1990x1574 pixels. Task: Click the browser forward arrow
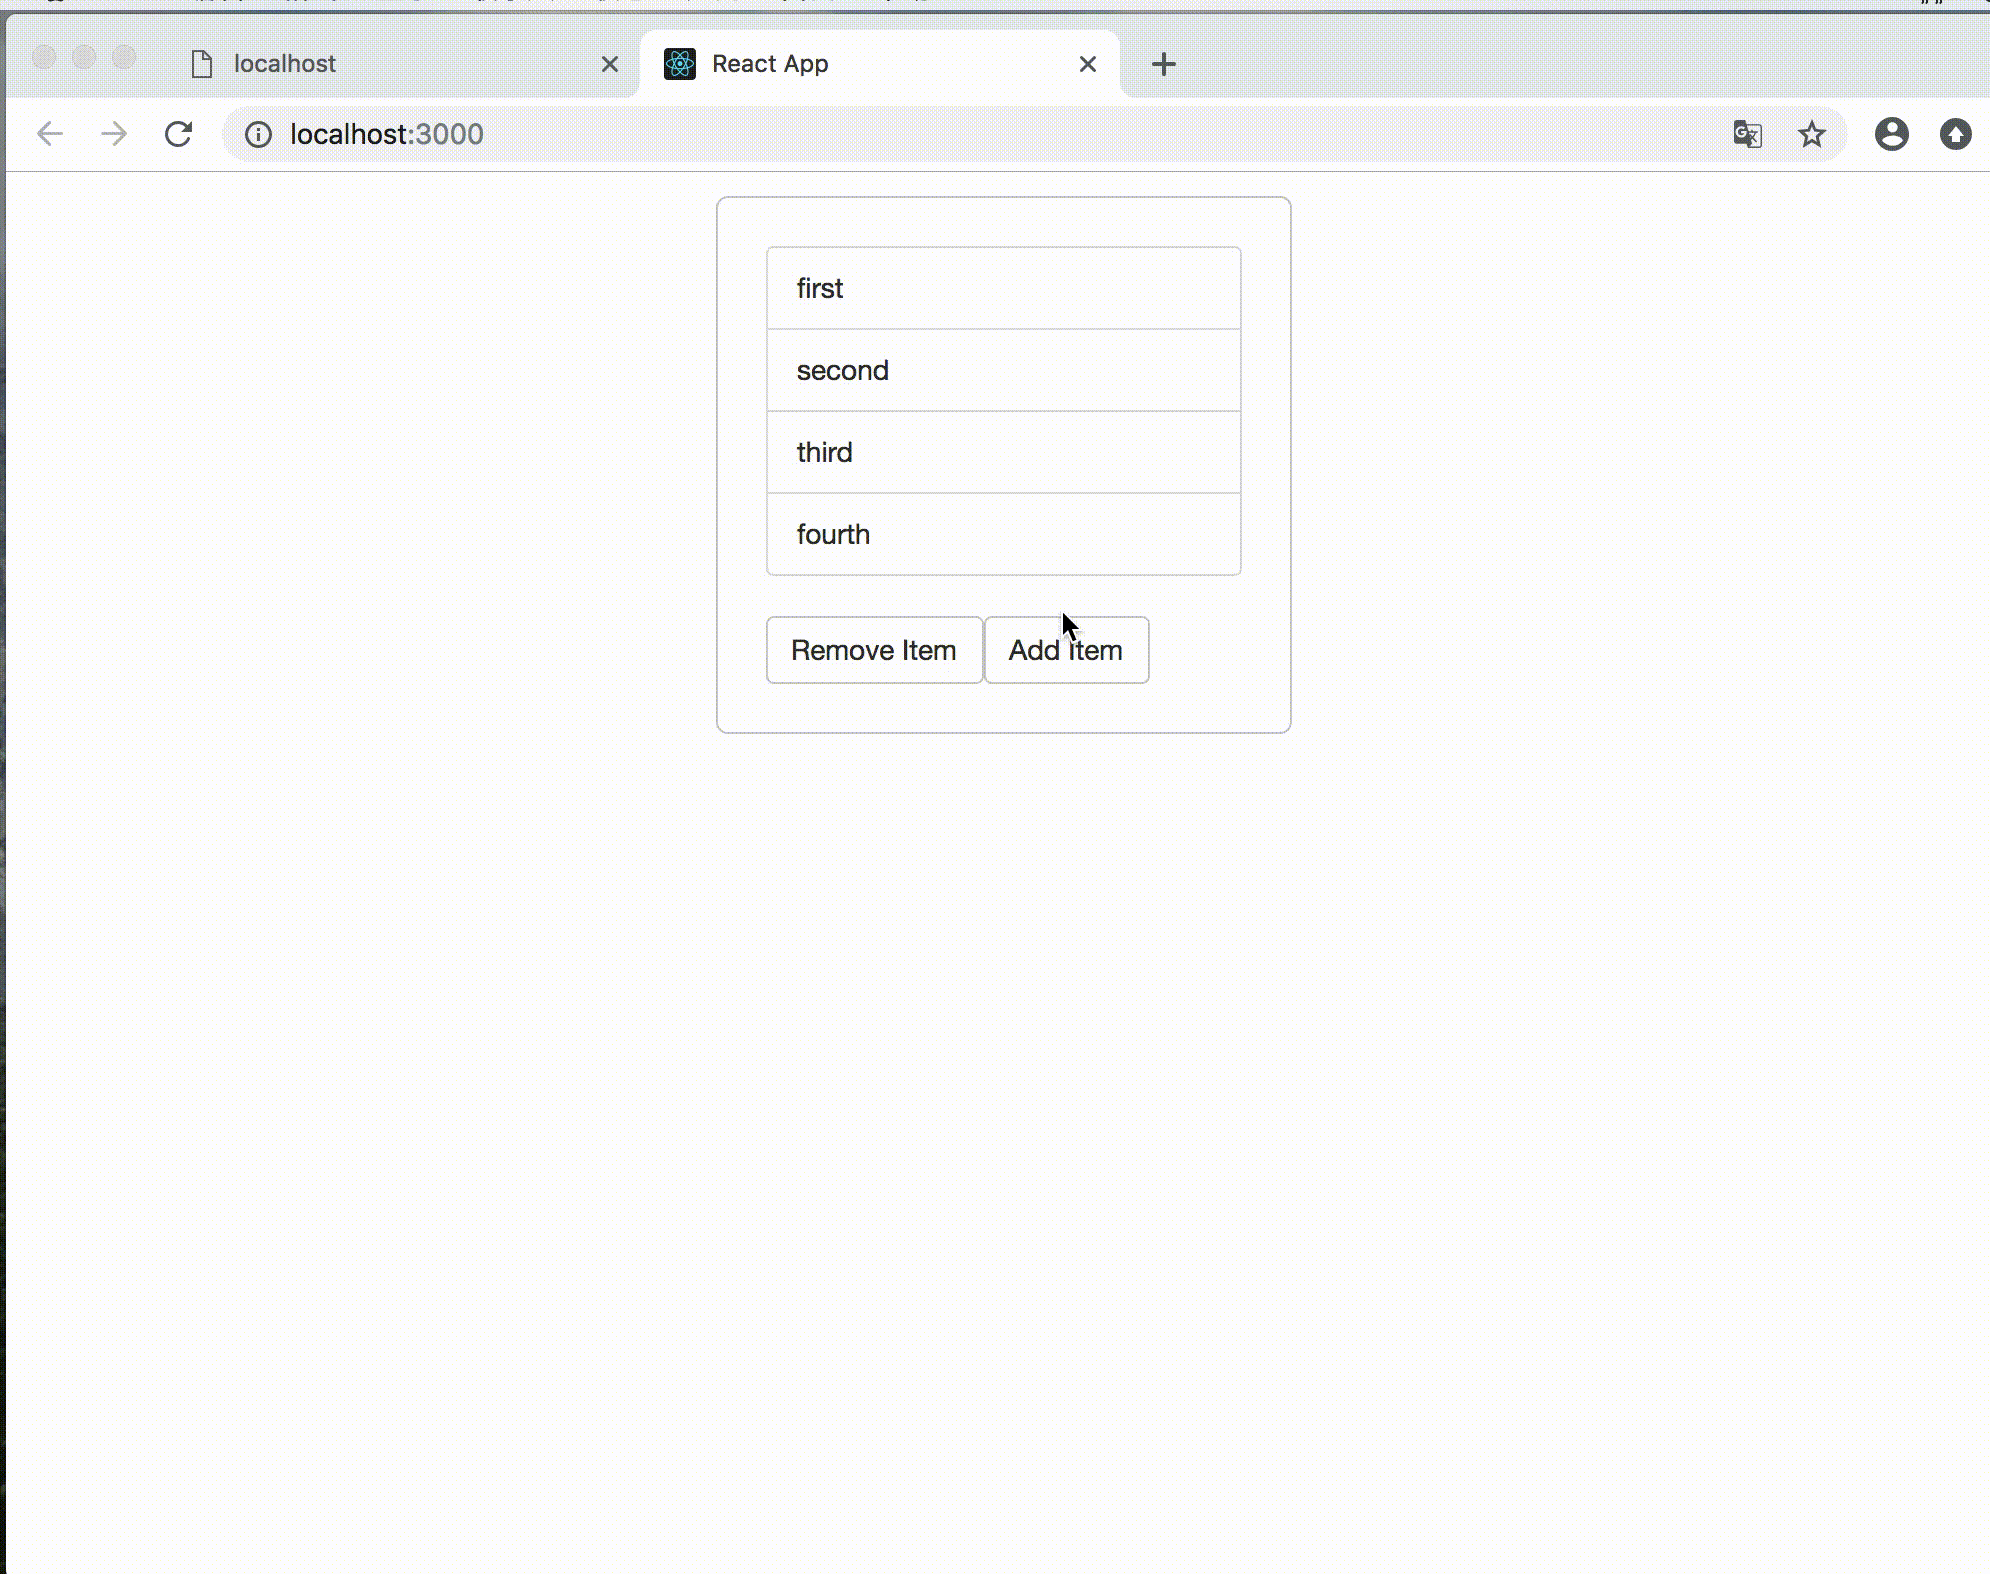114,134
